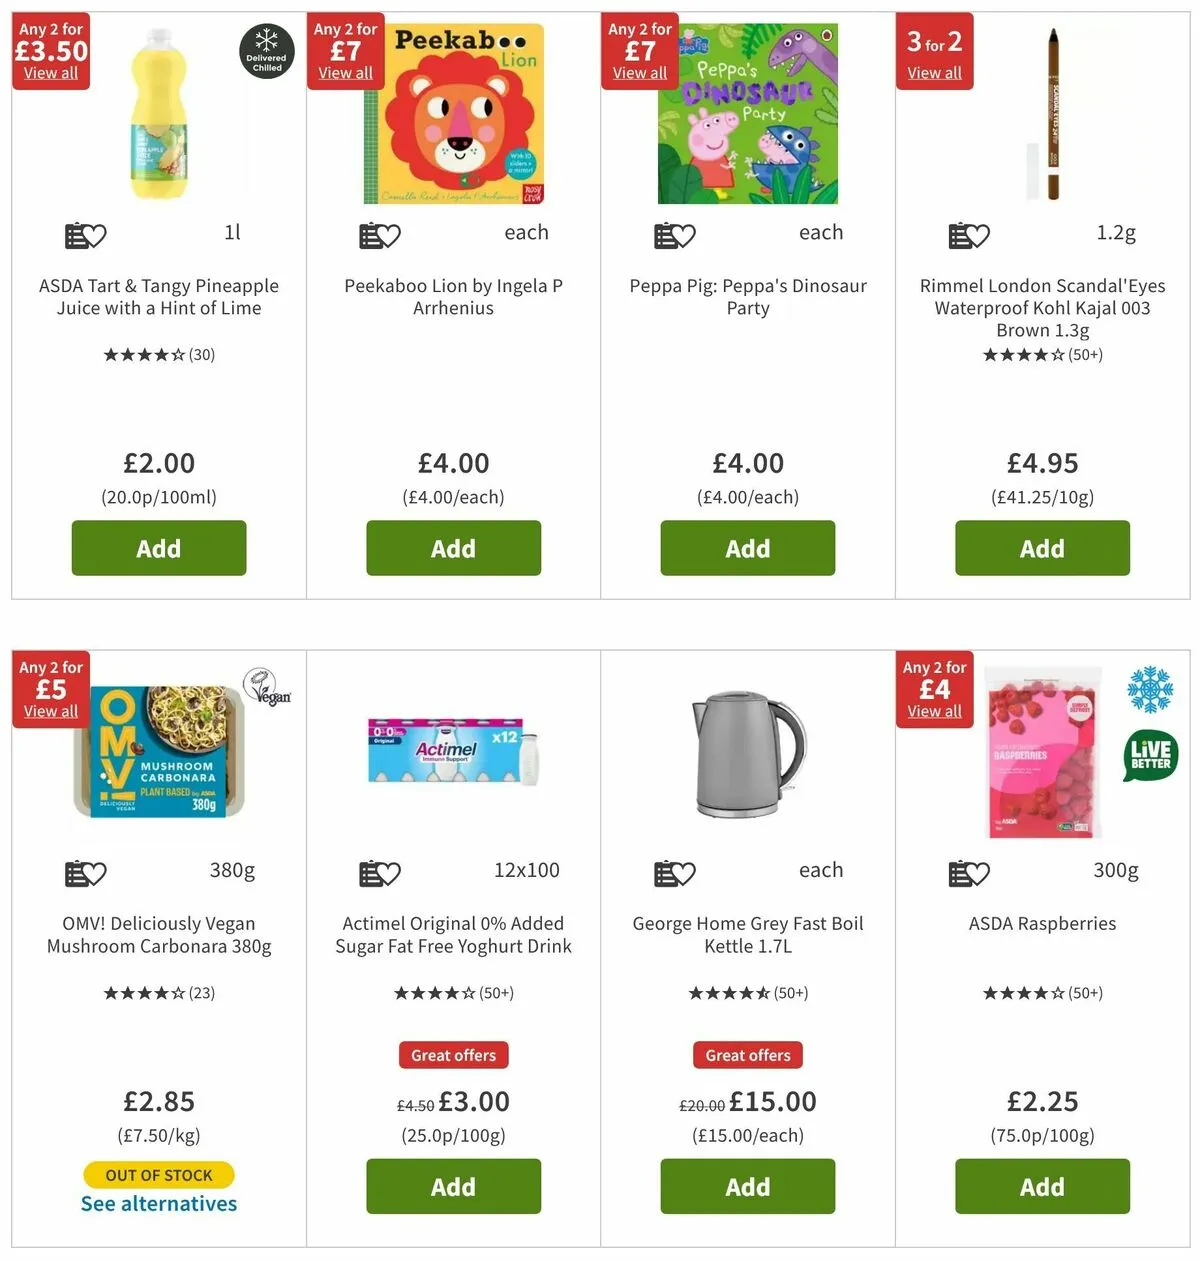Add George Home kettle to basket
1200x1261 pixels.
(748, 1186)
